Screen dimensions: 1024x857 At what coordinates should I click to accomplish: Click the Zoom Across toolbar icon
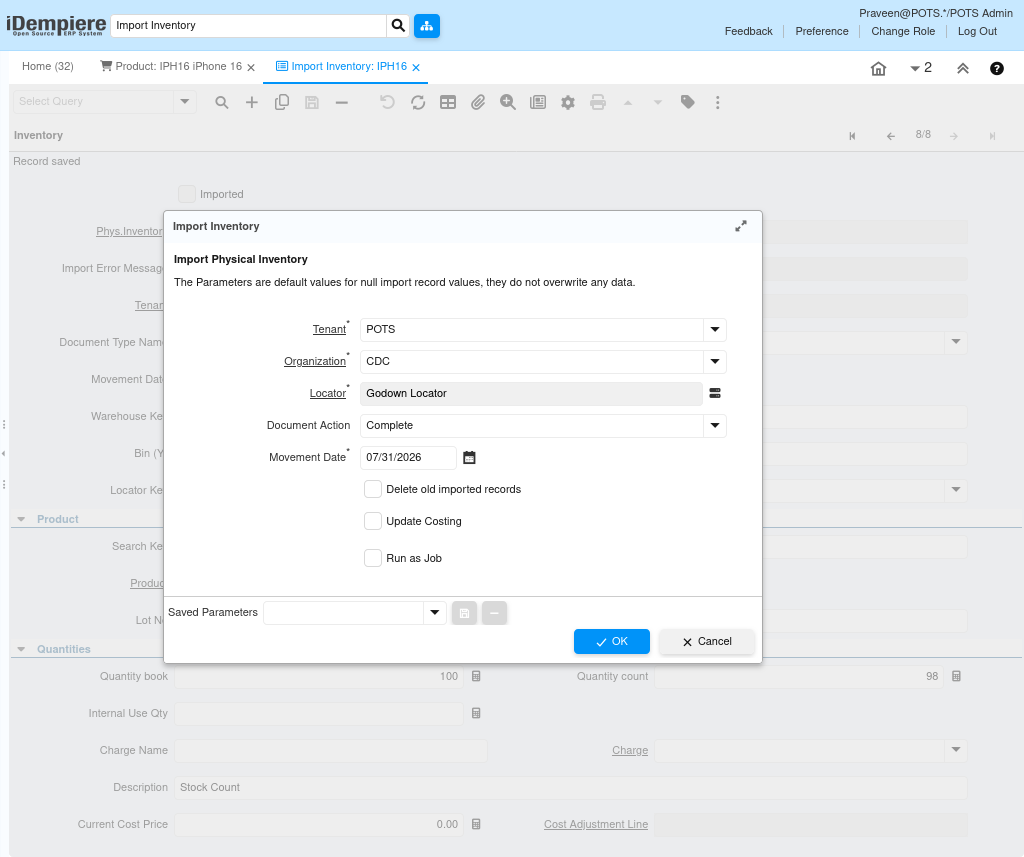[508, 103]
